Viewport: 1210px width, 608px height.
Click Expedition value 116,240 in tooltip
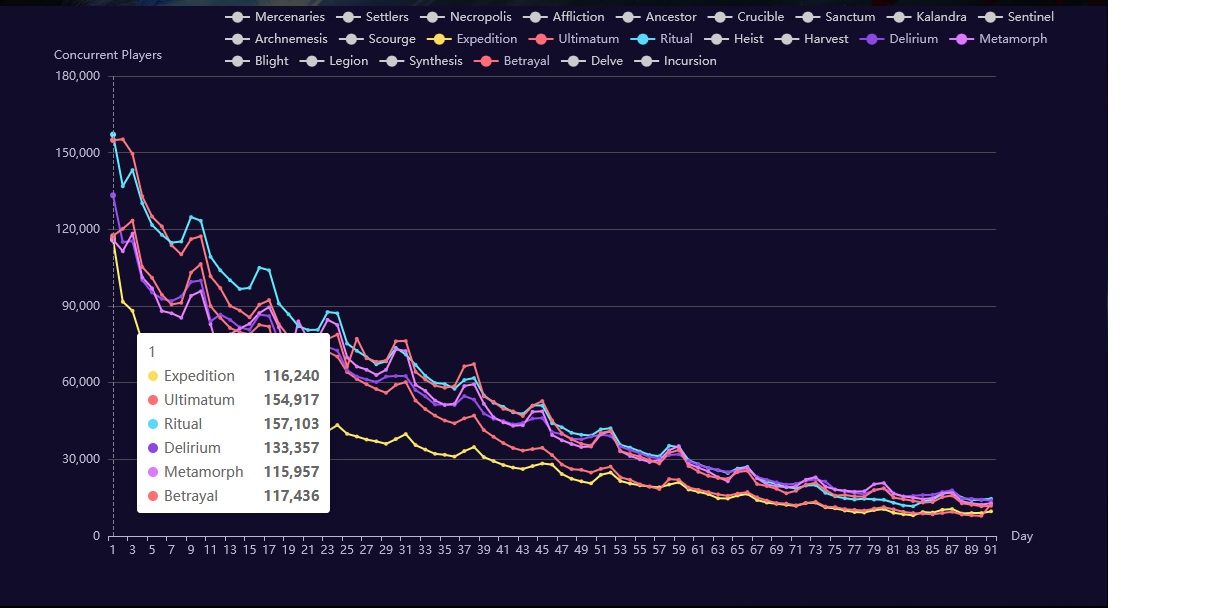(292, 376)
